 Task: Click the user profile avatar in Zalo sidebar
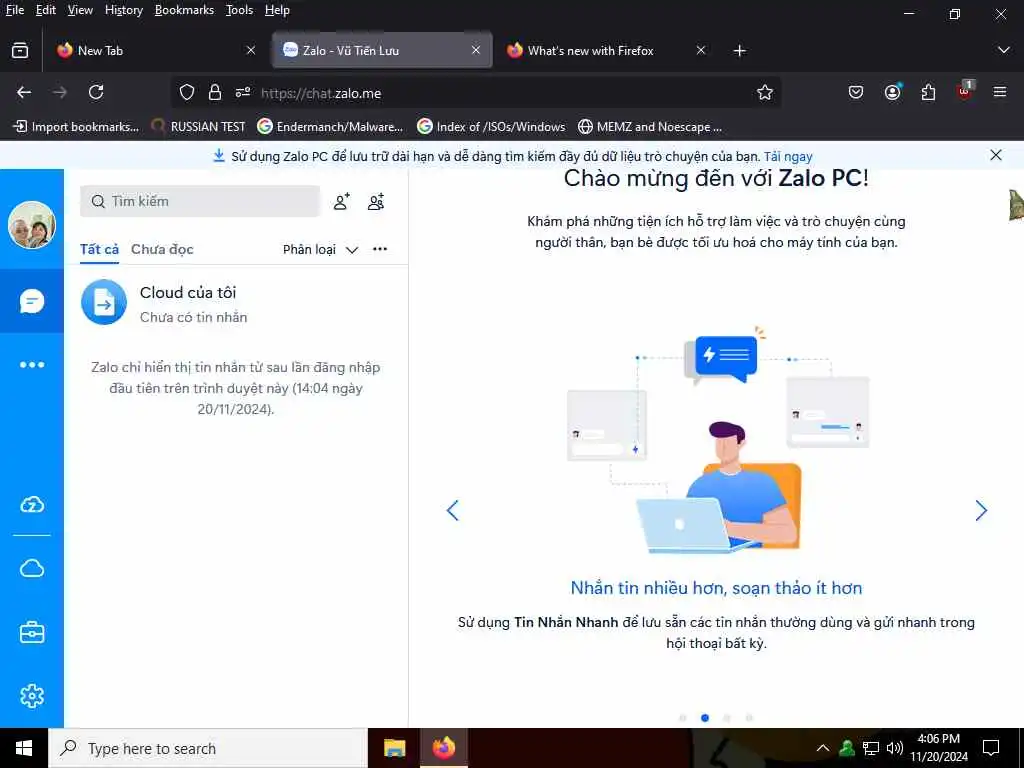coord(31,225)
